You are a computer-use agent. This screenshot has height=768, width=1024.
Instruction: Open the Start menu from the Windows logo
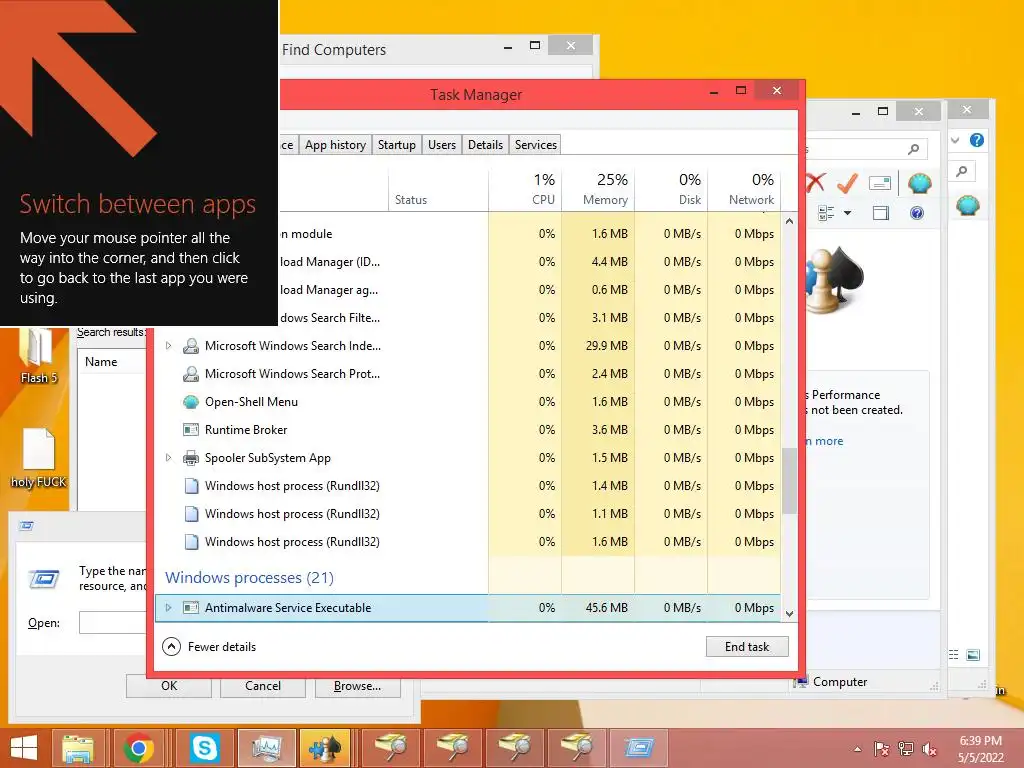[24, 748]
